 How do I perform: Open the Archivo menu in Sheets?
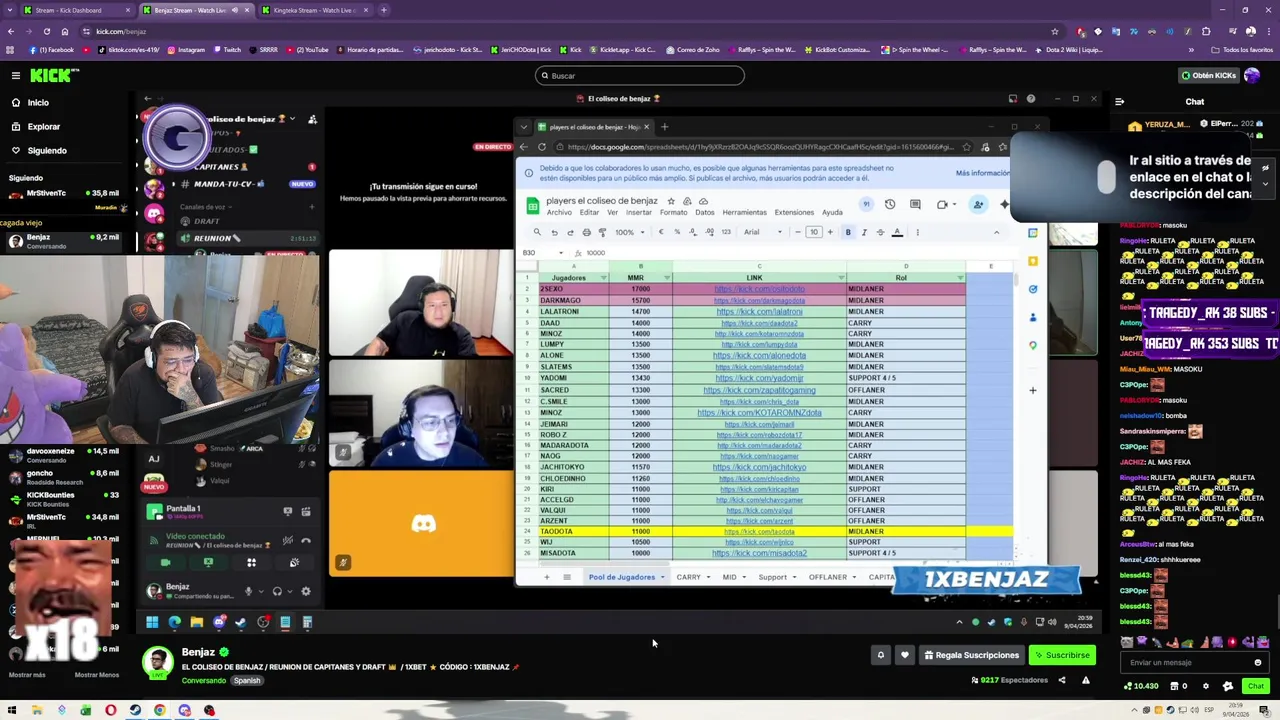click(x=559, y=212)
